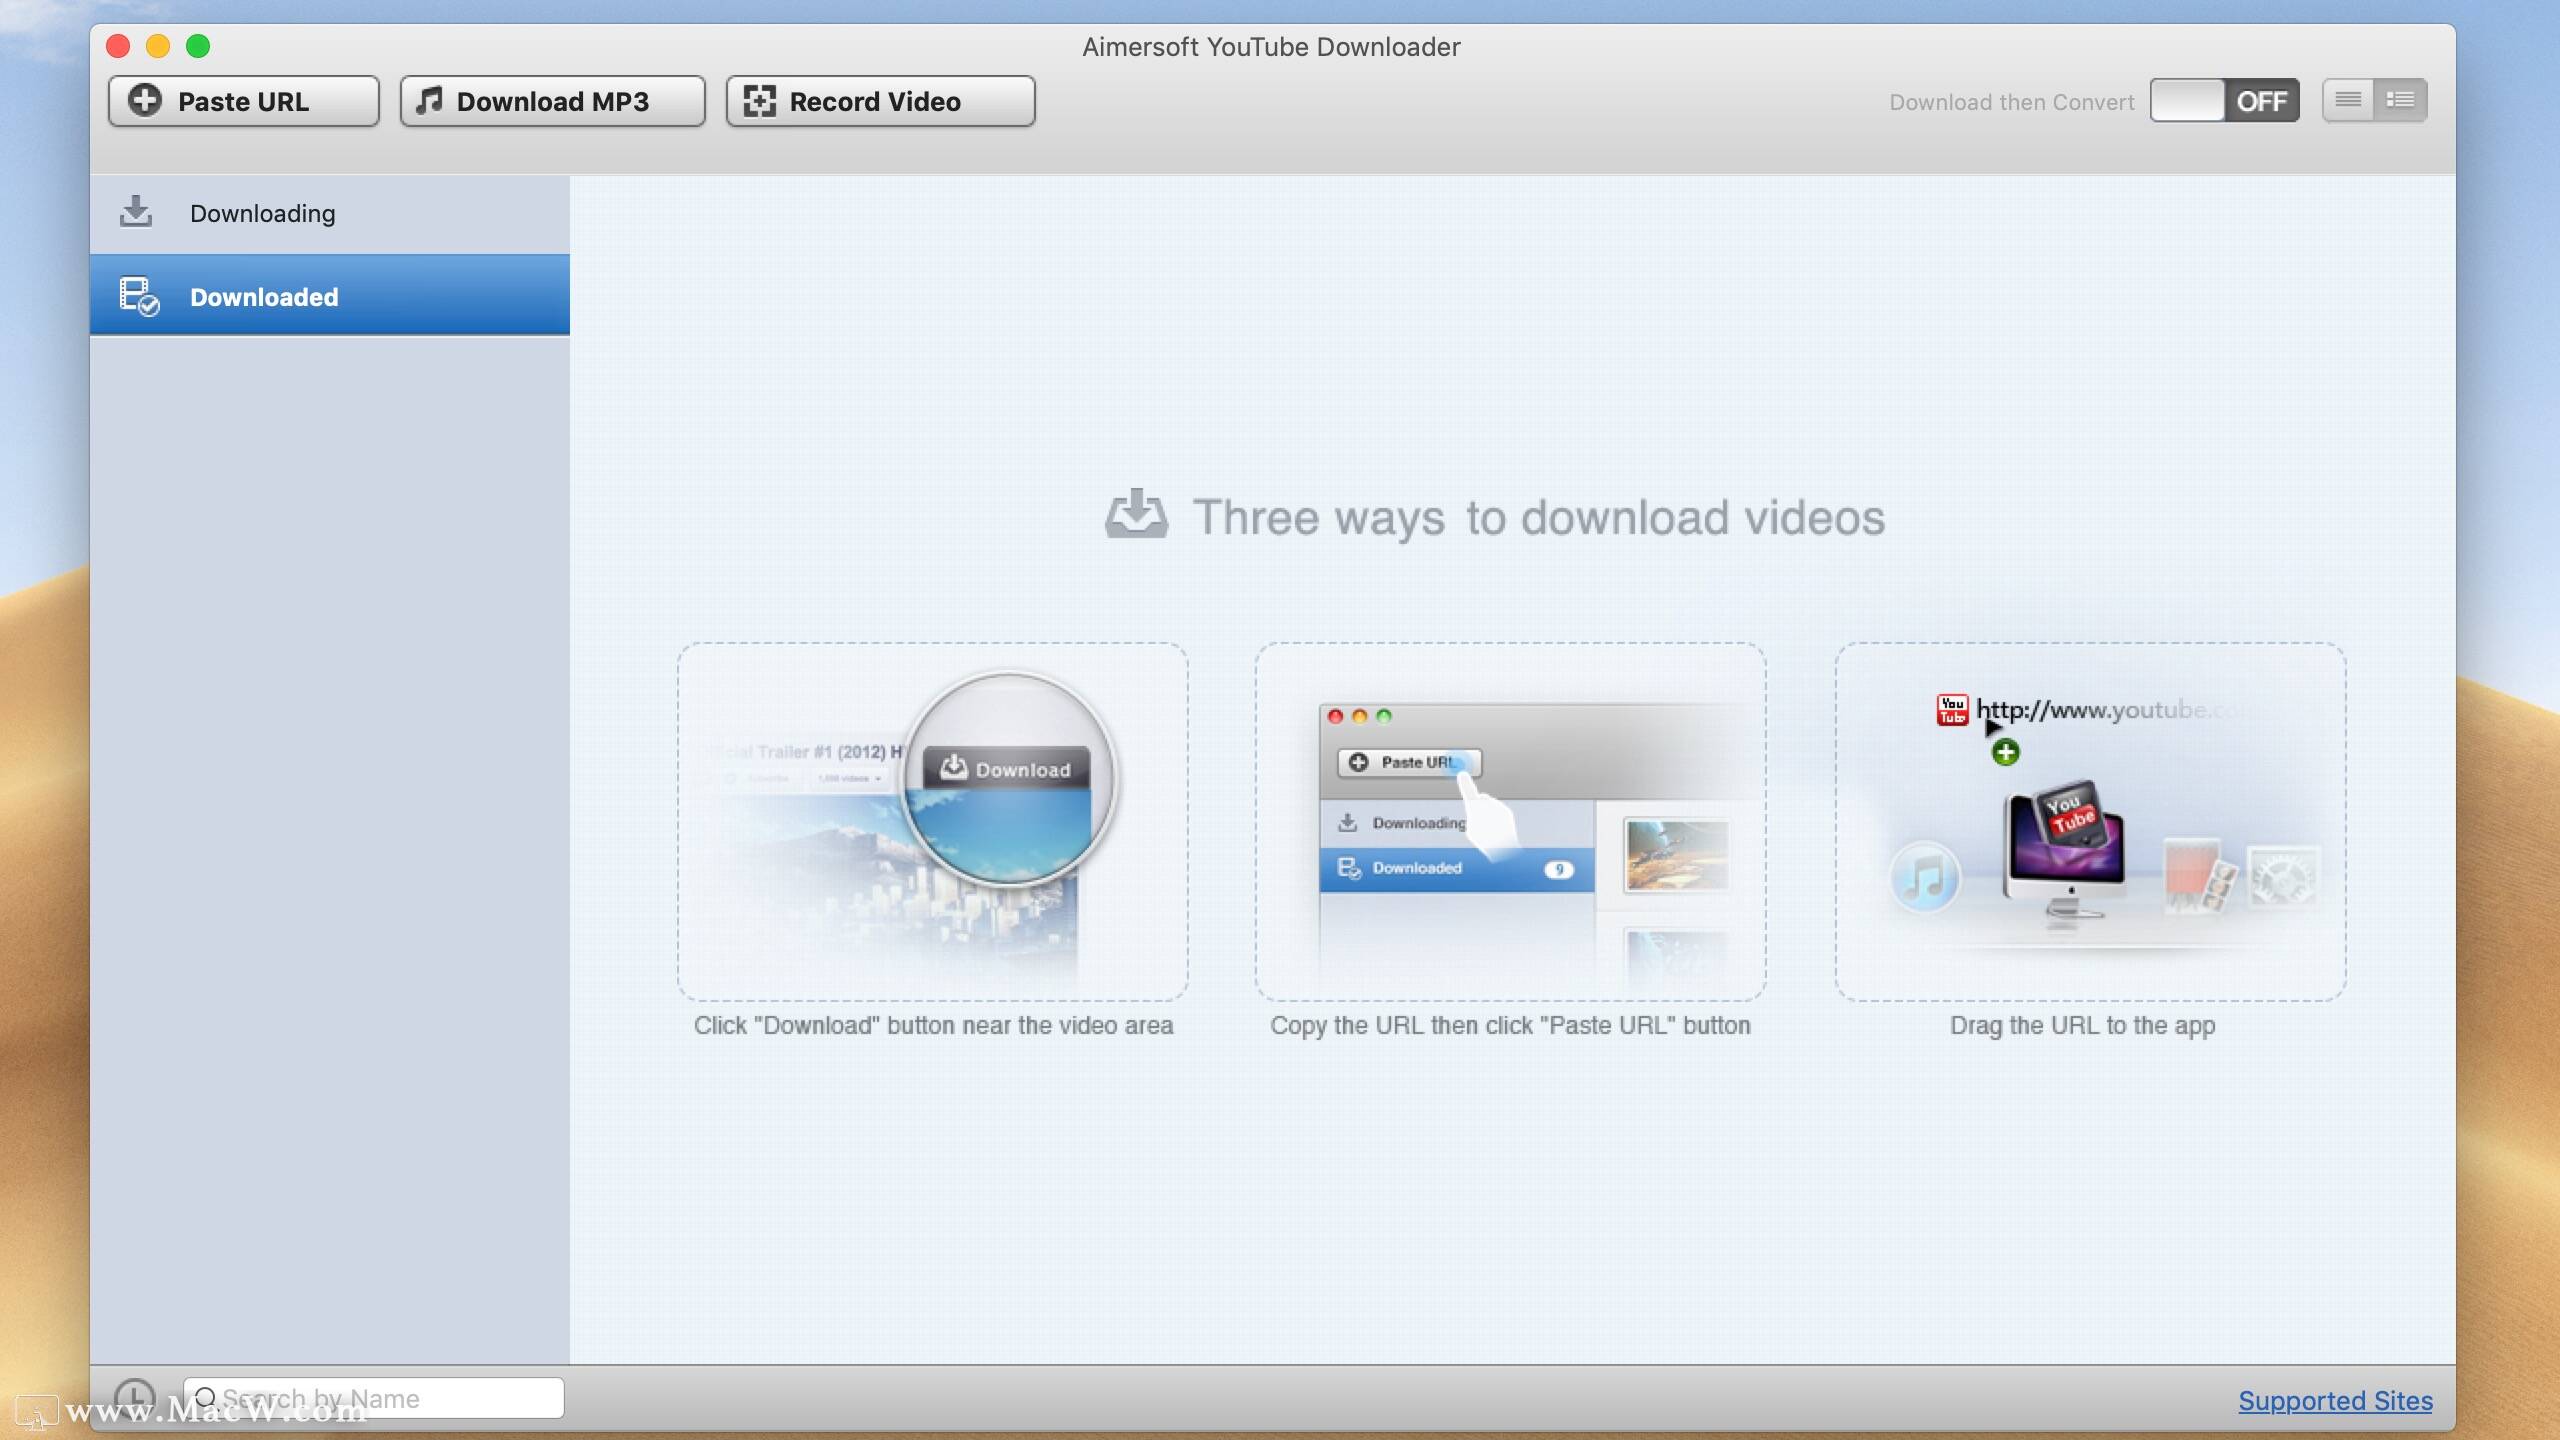Click the 'Download then Convert' label
Viewport: 2560px width, 1440px height.
tap(2011, 102)
